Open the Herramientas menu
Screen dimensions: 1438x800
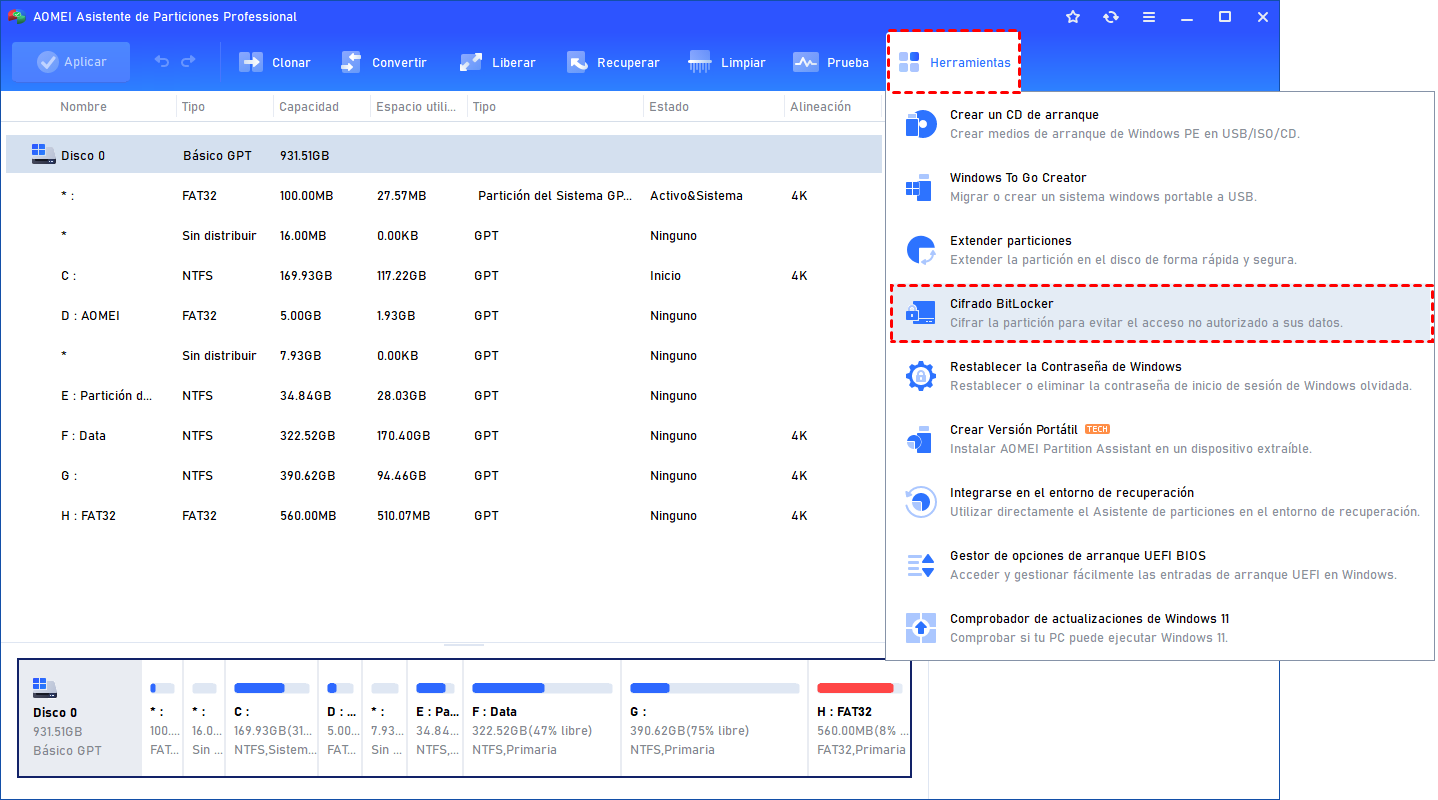pyautogui.click(x=954, y=61)
